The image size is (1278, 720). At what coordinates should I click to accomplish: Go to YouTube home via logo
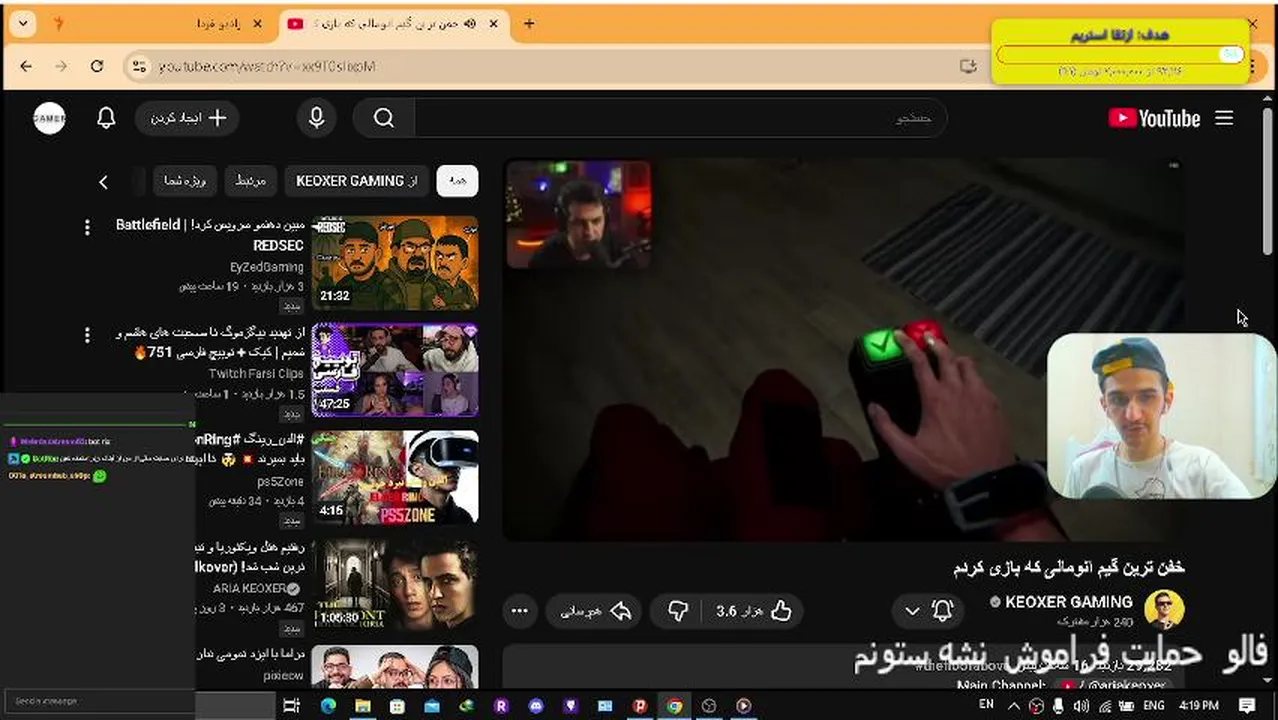click(x=1154, y=118)
